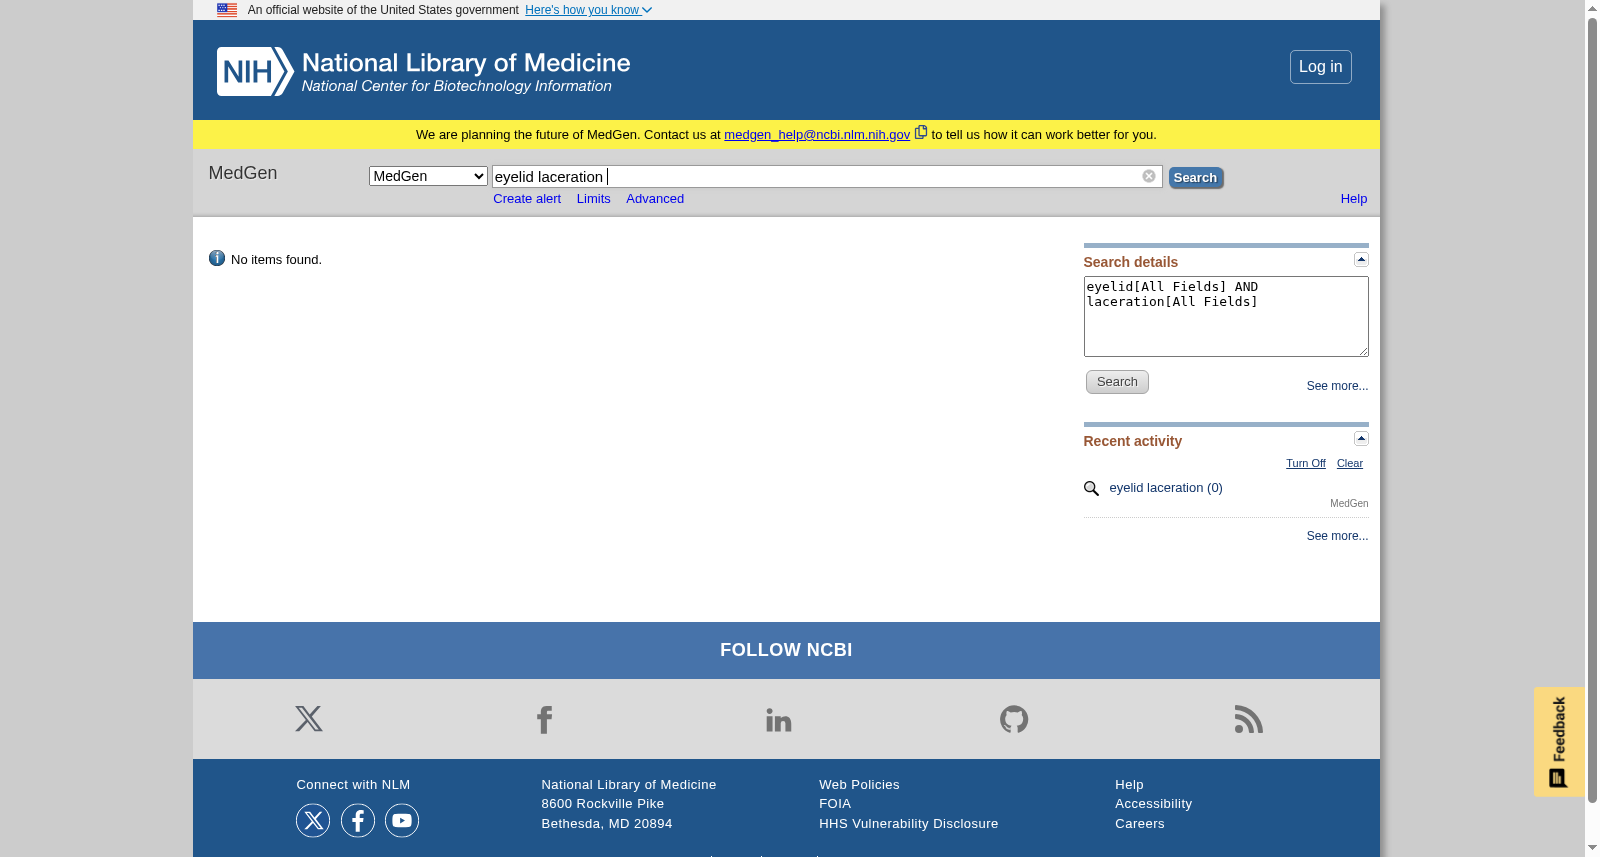Click 8600 Rockville Pike address text
The height and width of the screenshot is (857, 1600).
[602, 804]
